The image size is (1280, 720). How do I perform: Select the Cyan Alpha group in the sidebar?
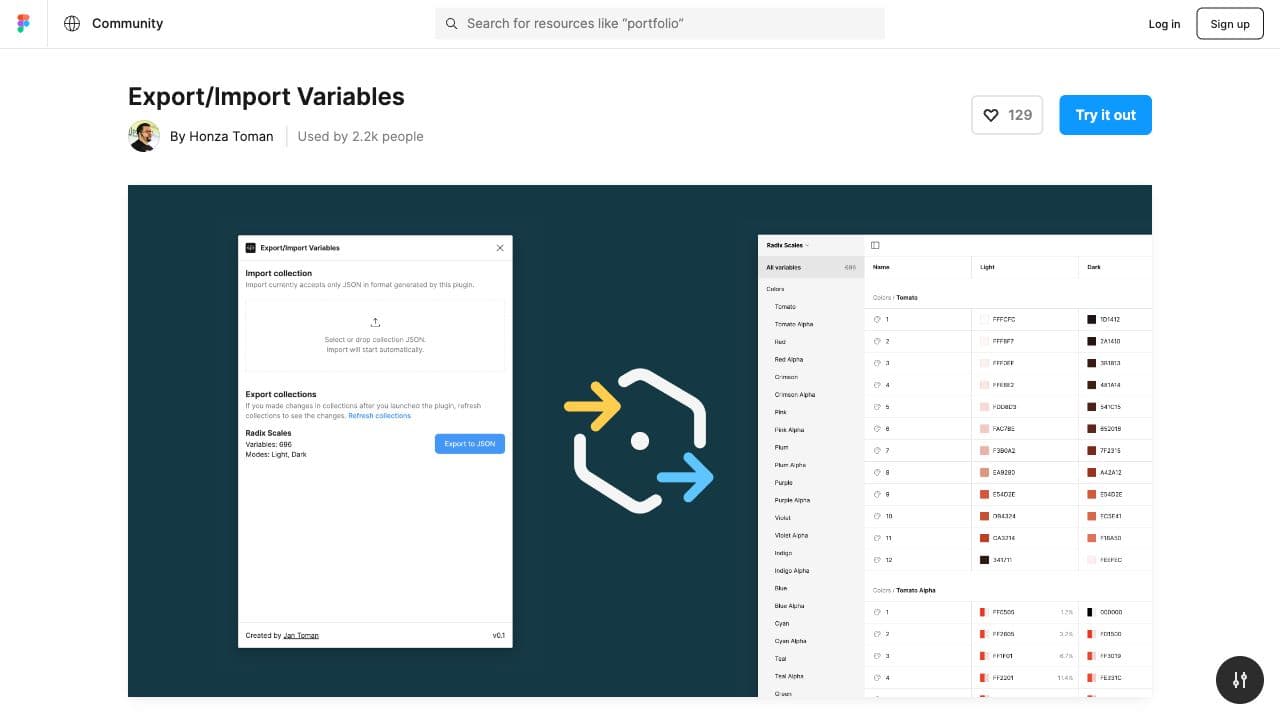[x=790, y=641]
